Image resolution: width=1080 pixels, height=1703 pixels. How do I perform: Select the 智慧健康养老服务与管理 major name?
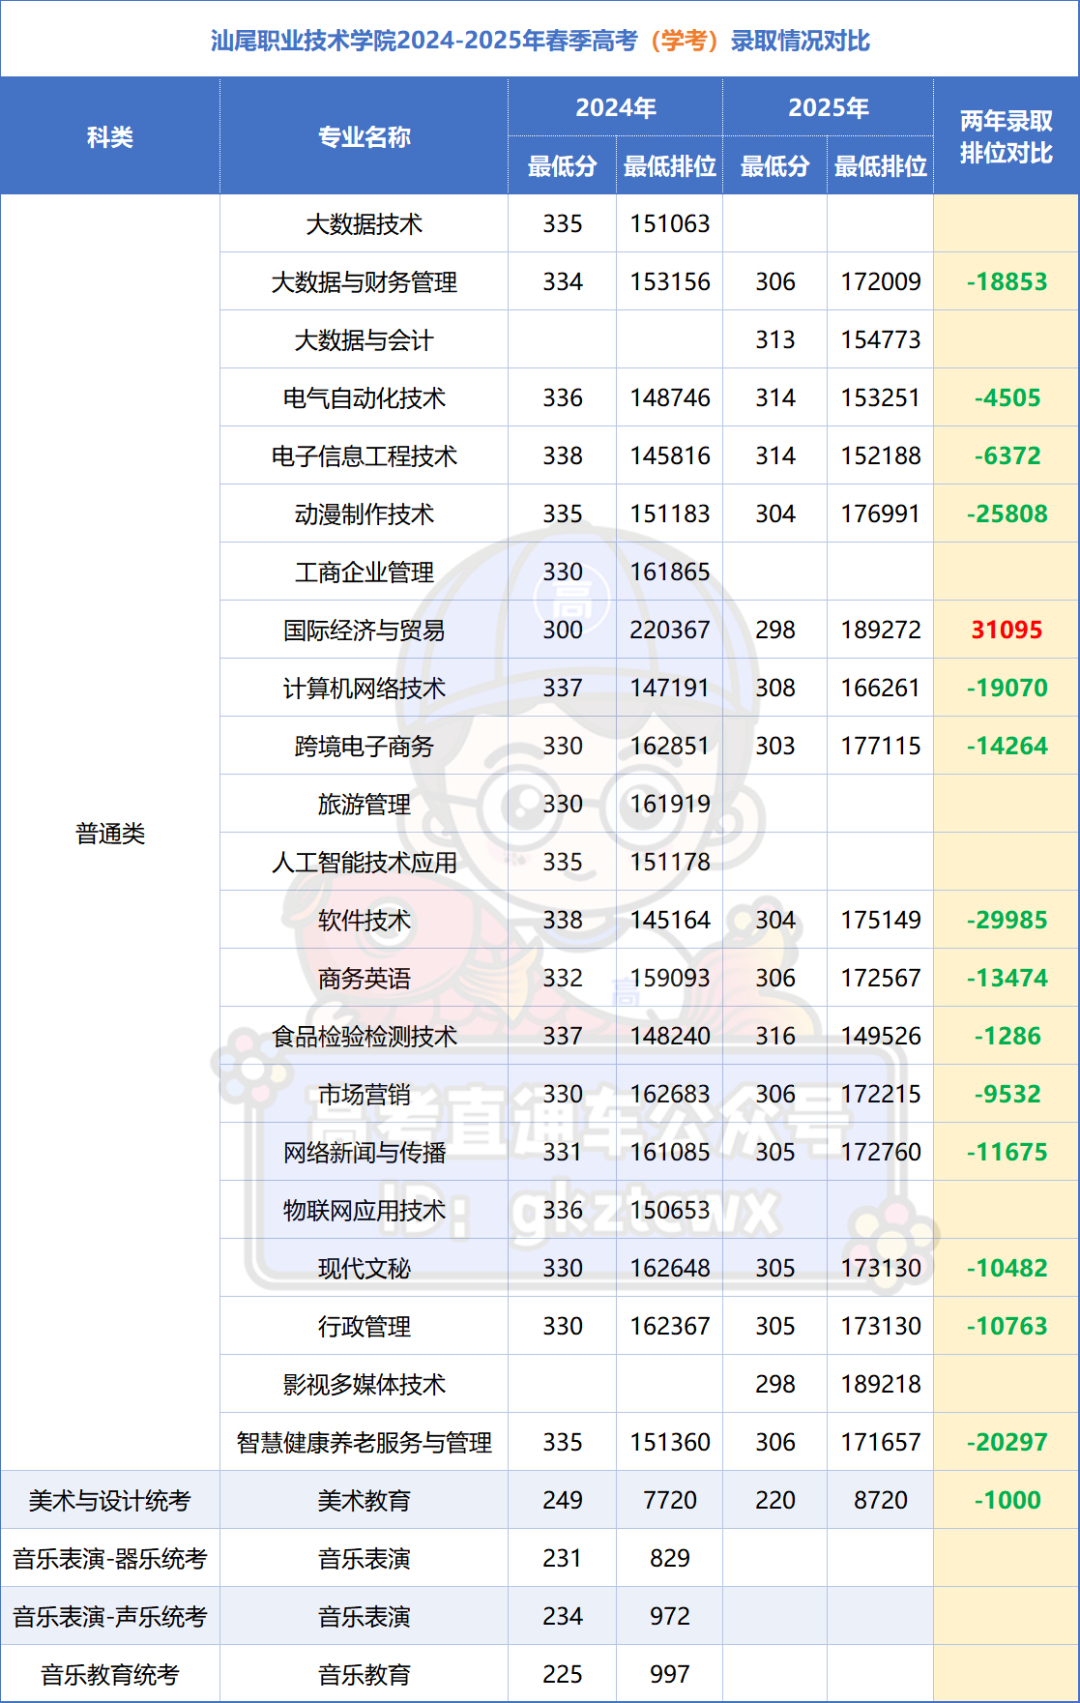(x=364, y=1442)
